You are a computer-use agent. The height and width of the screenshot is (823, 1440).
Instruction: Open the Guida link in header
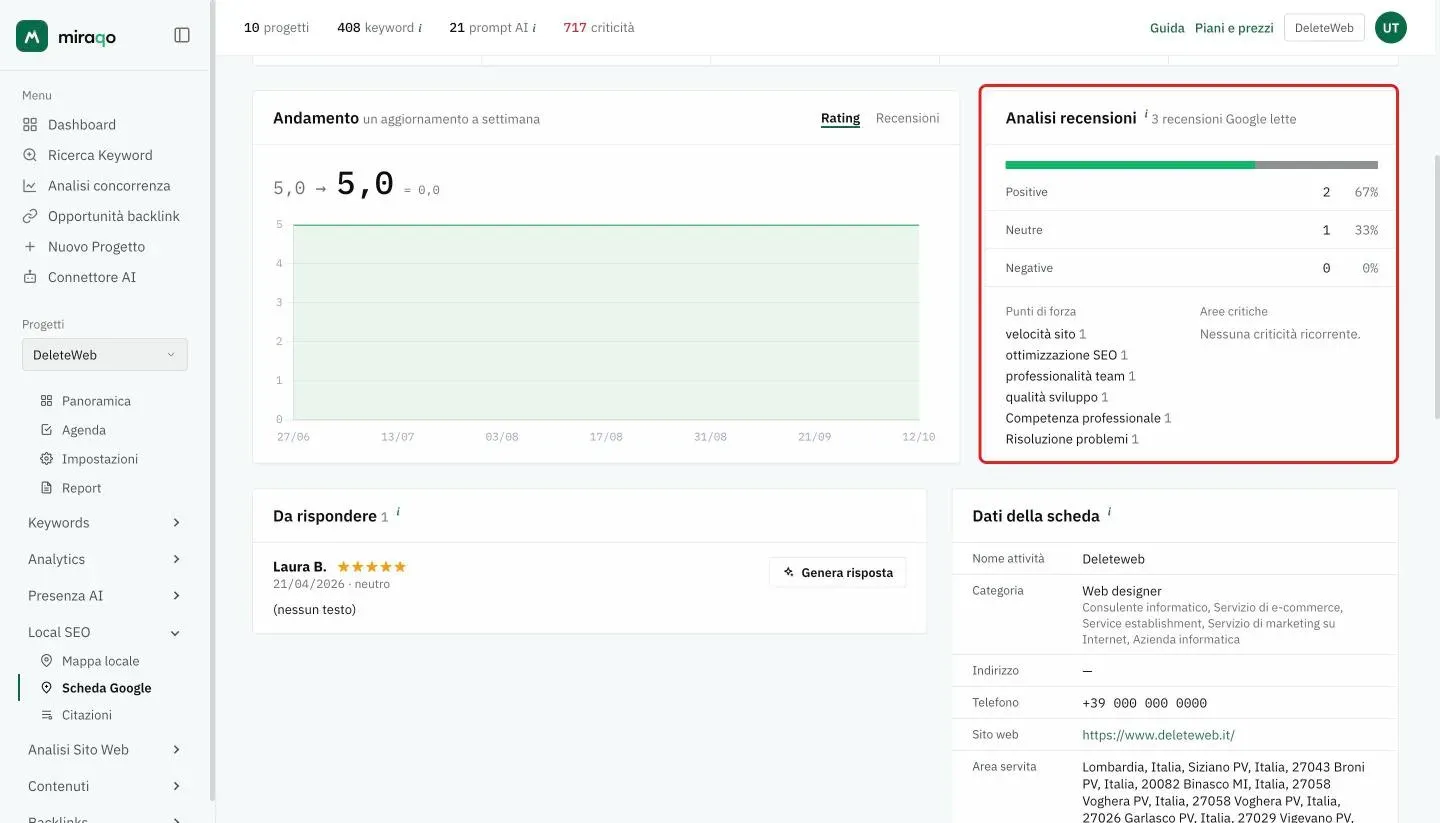tap(1167, 28)
